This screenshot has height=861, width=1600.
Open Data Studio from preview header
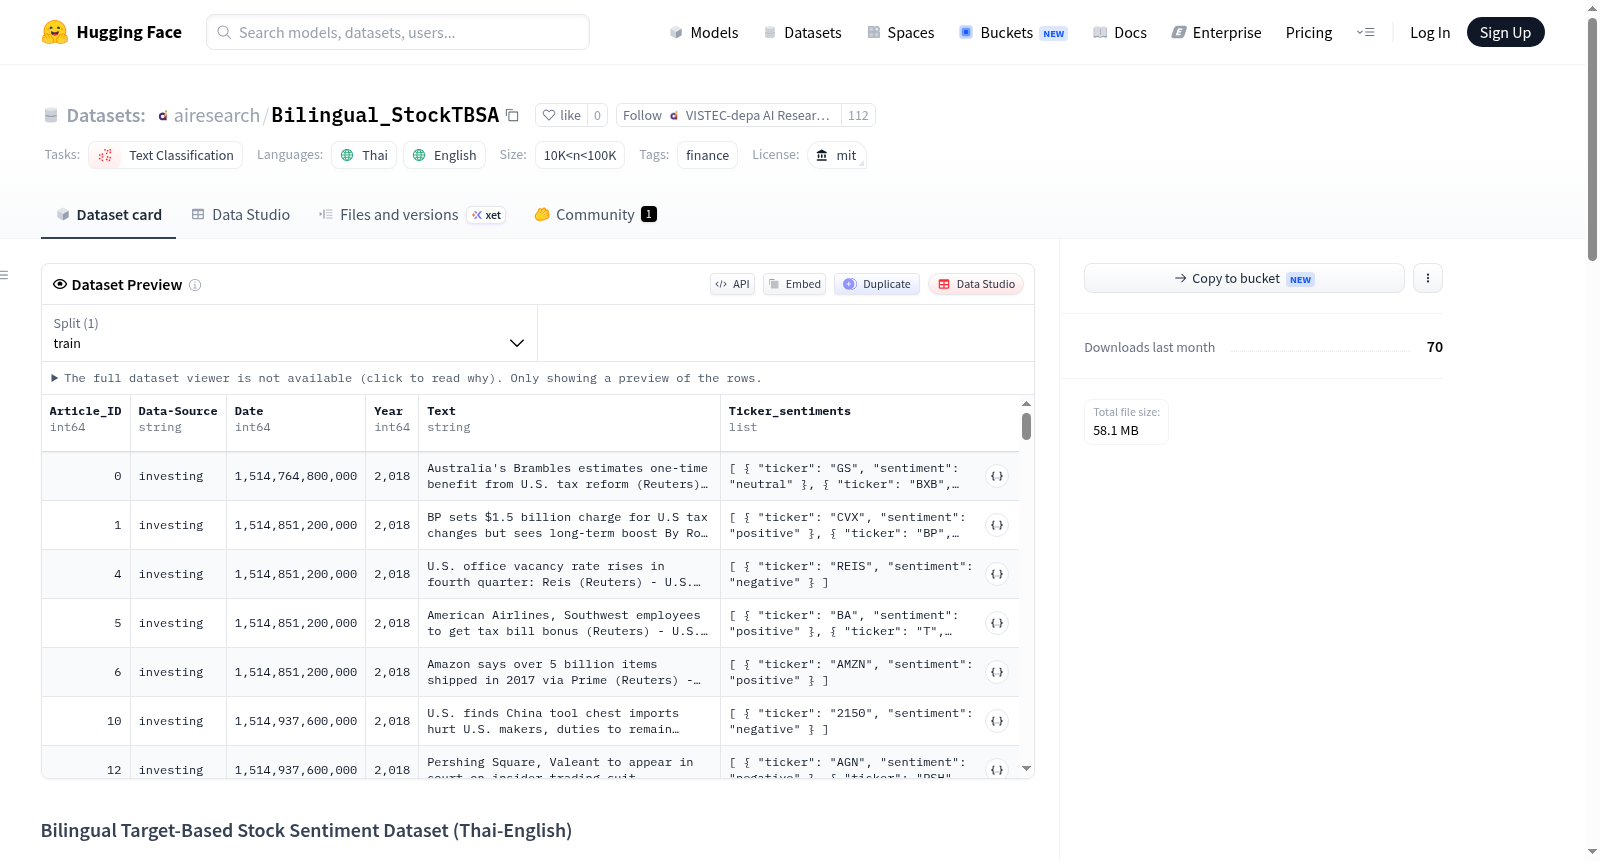coord(976,284)
